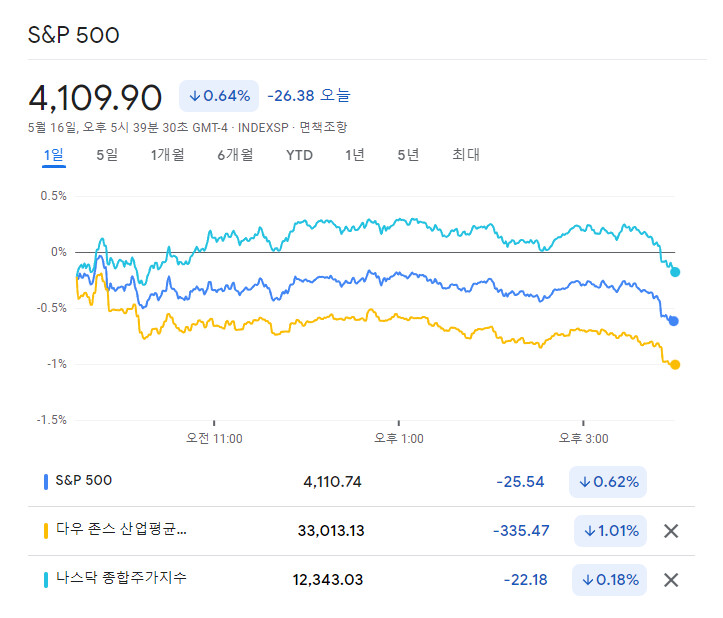
Task: Click the yellow Dow Jones line endpoint dot
Action: coord(675,365)
